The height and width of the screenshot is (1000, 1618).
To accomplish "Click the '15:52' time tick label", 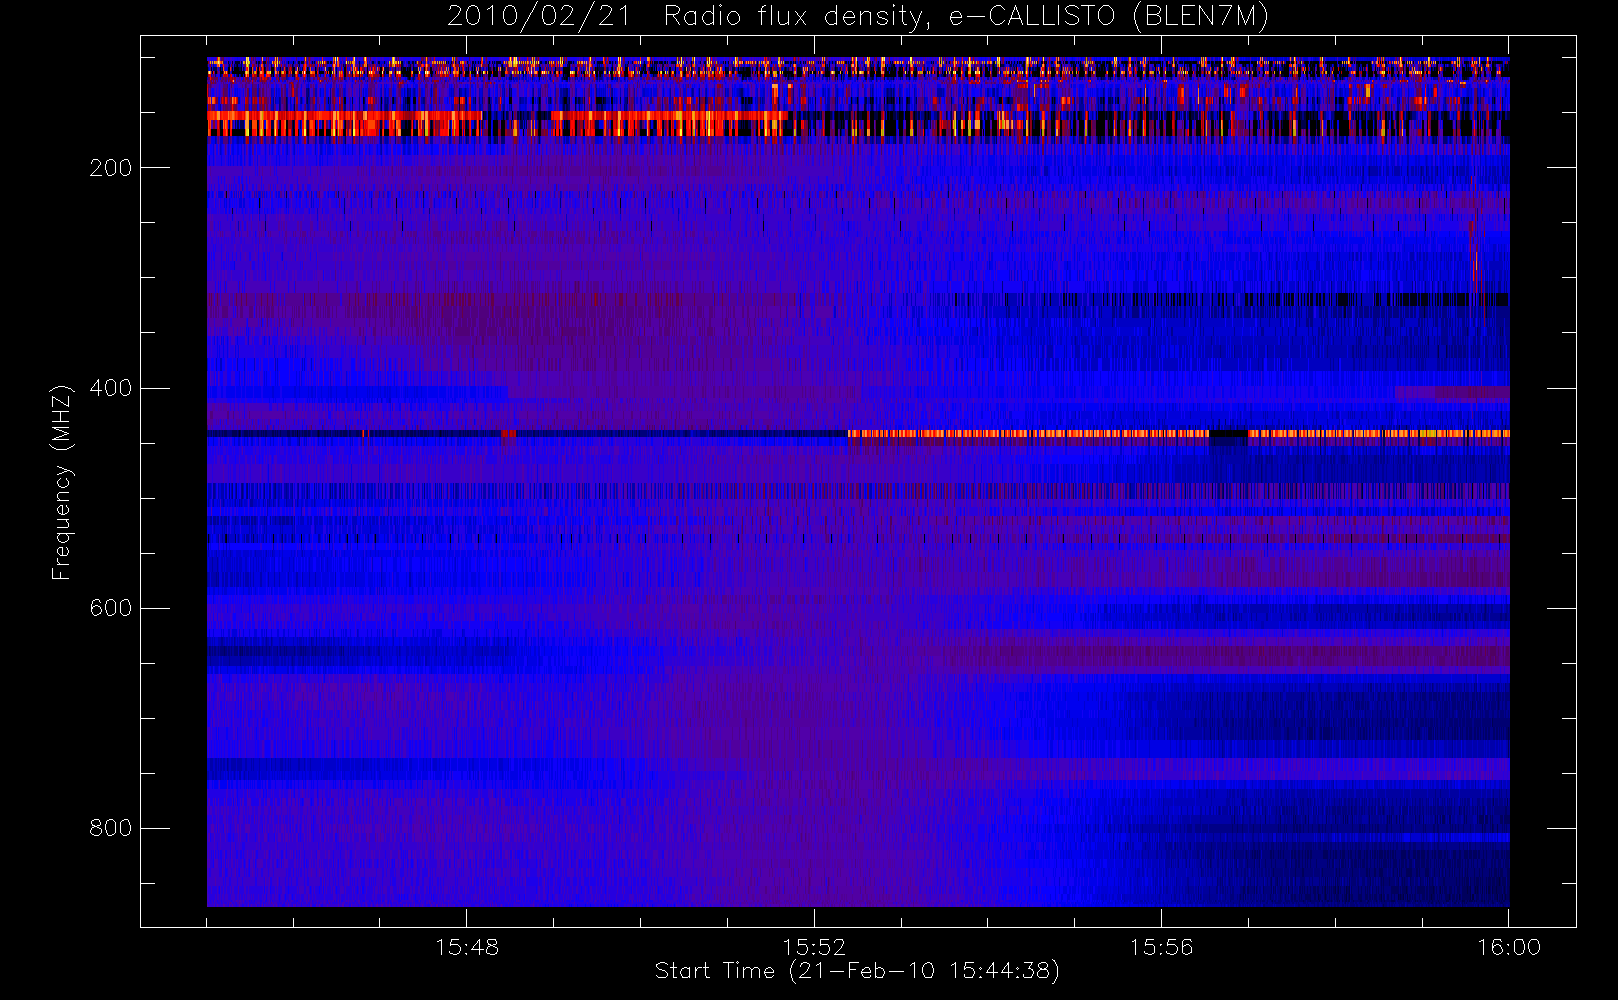I will coord(814,947).
